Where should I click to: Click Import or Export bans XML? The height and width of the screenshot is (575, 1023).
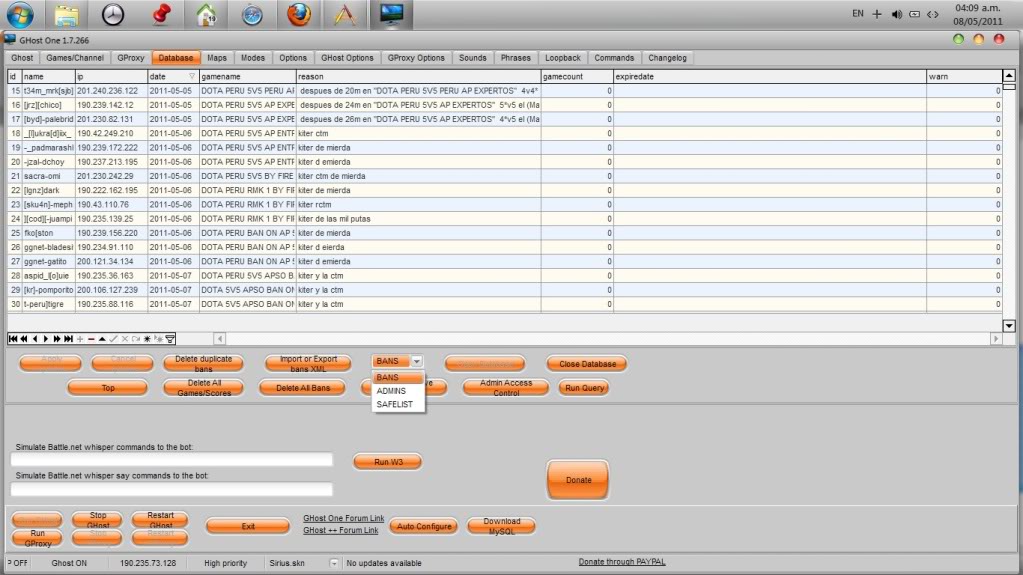[x=308, y=364]
